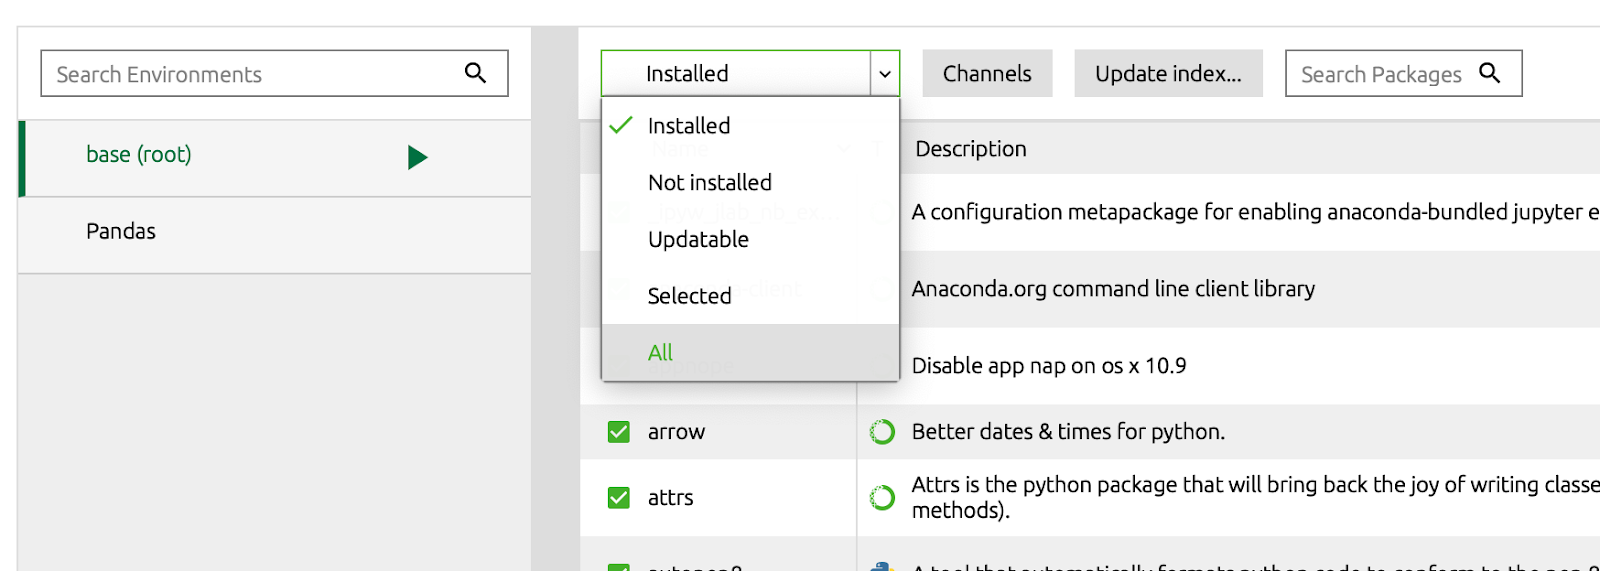Viewport: 1600px width, 571px height.
Task: Open the Channels dialog
Action: [986, 74]
